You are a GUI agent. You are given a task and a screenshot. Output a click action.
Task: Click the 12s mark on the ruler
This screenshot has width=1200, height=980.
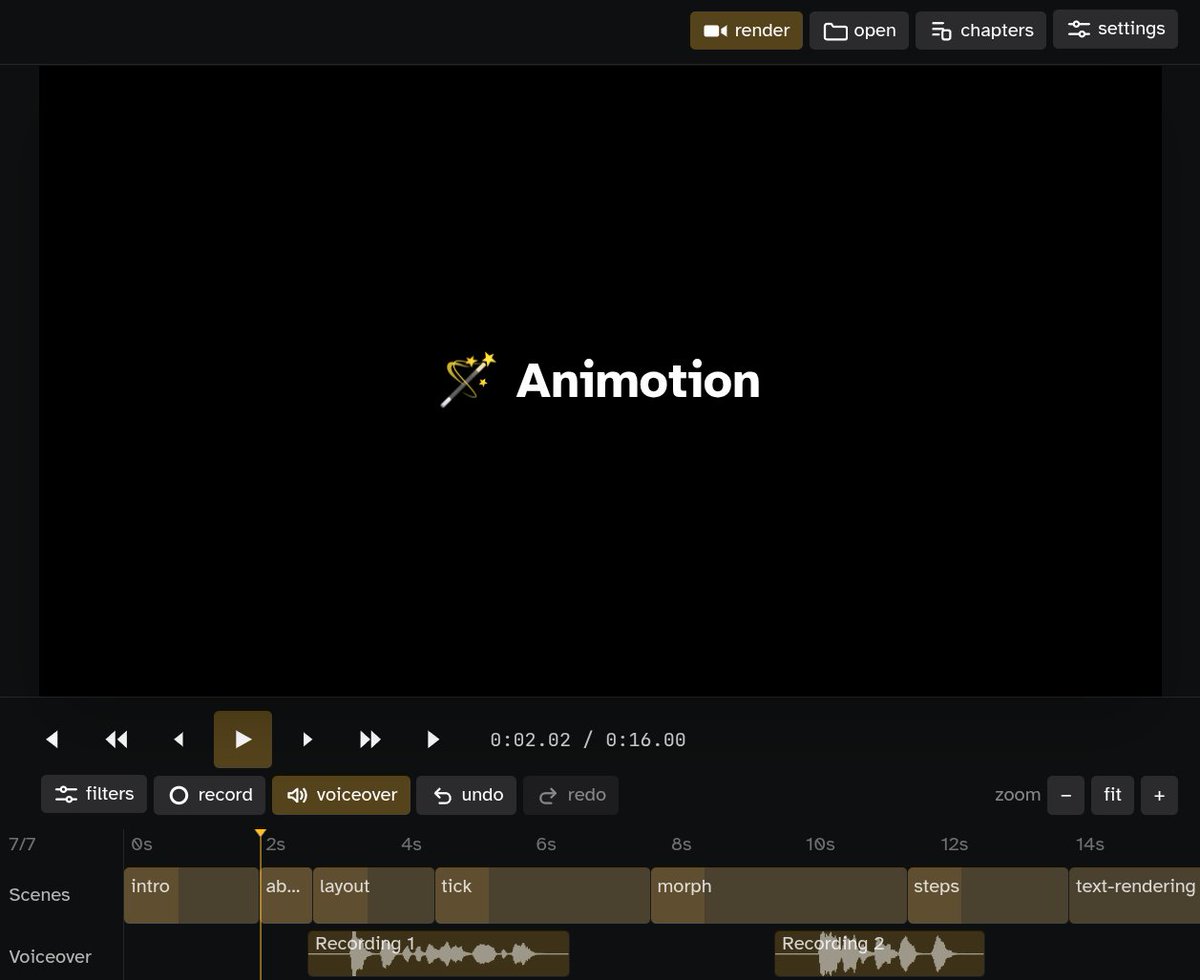(x=955, y=845)
